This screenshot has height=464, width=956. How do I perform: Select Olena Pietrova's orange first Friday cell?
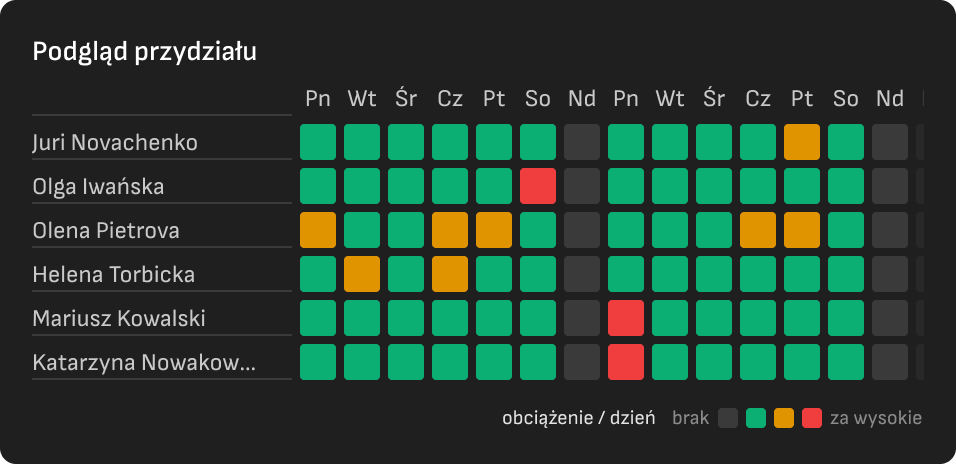tap(494, 230)
